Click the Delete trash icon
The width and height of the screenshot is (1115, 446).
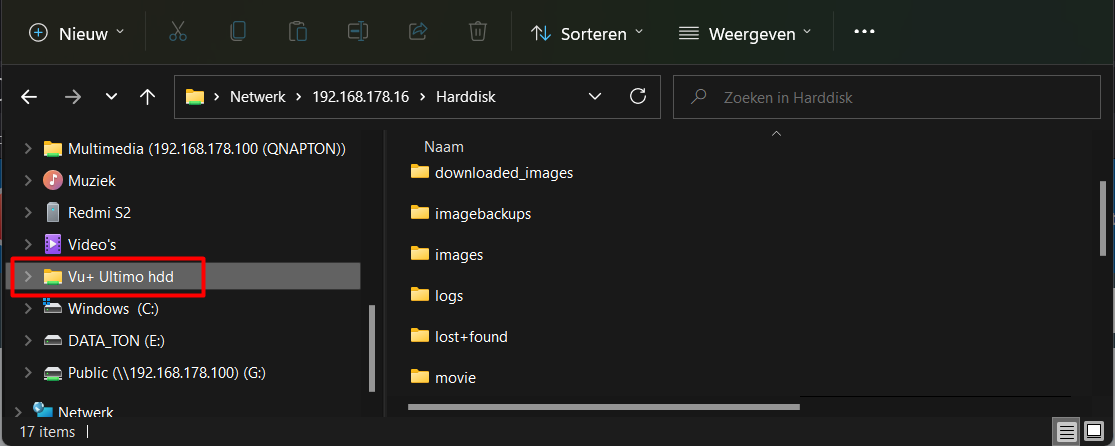pyautogui.click(x=477, y=31)
